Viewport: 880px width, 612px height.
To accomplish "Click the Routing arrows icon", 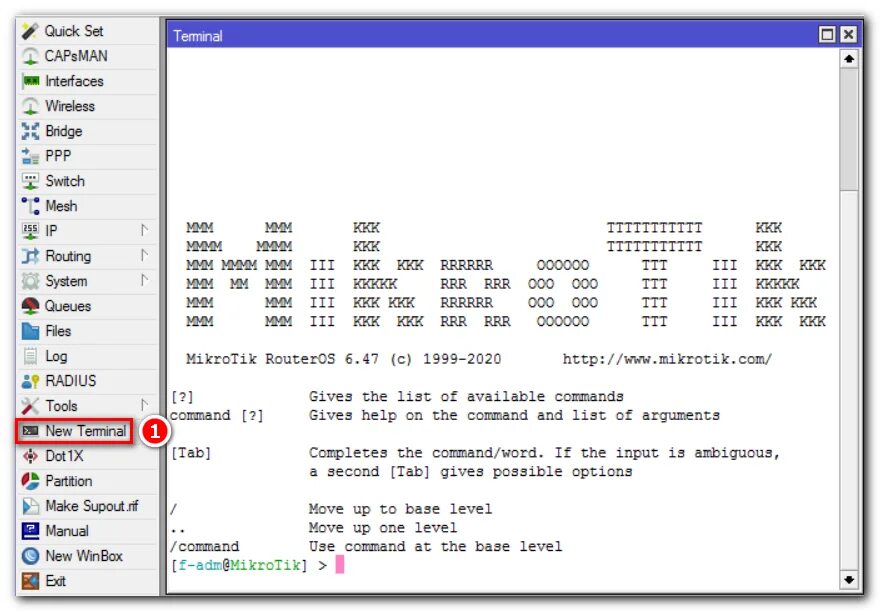I will 30,256.
